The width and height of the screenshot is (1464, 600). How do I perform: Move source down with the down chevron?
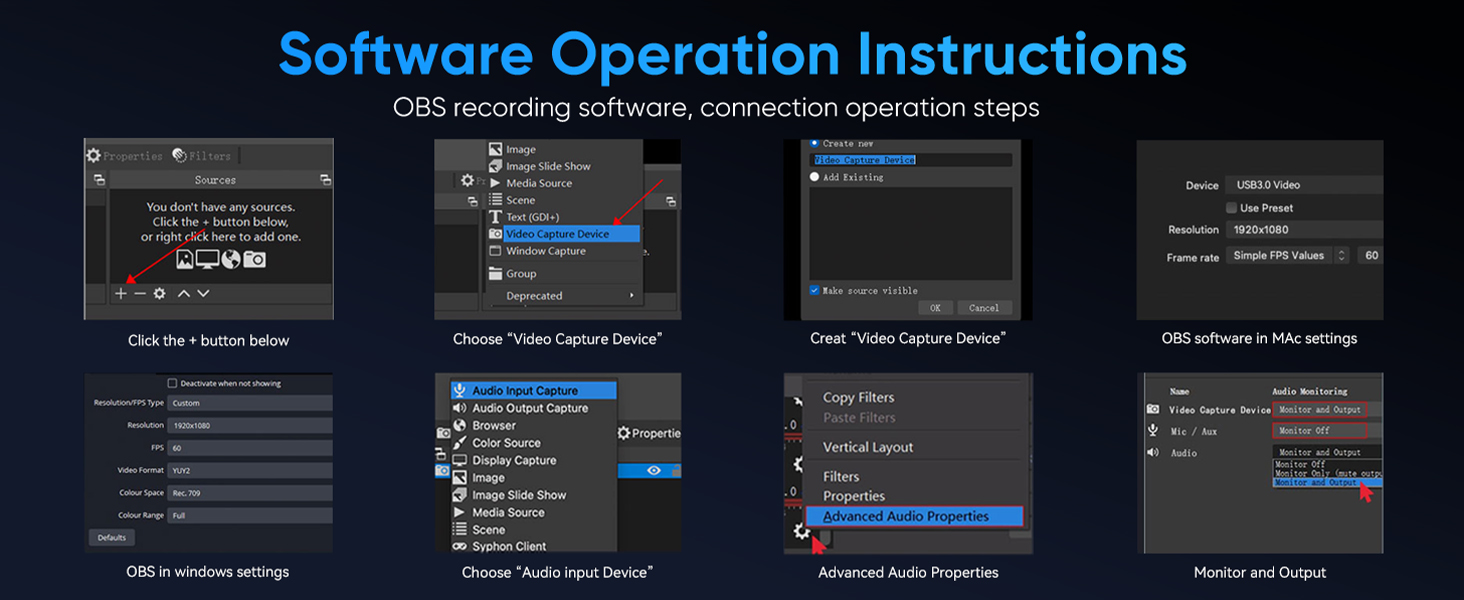point(203,294)
